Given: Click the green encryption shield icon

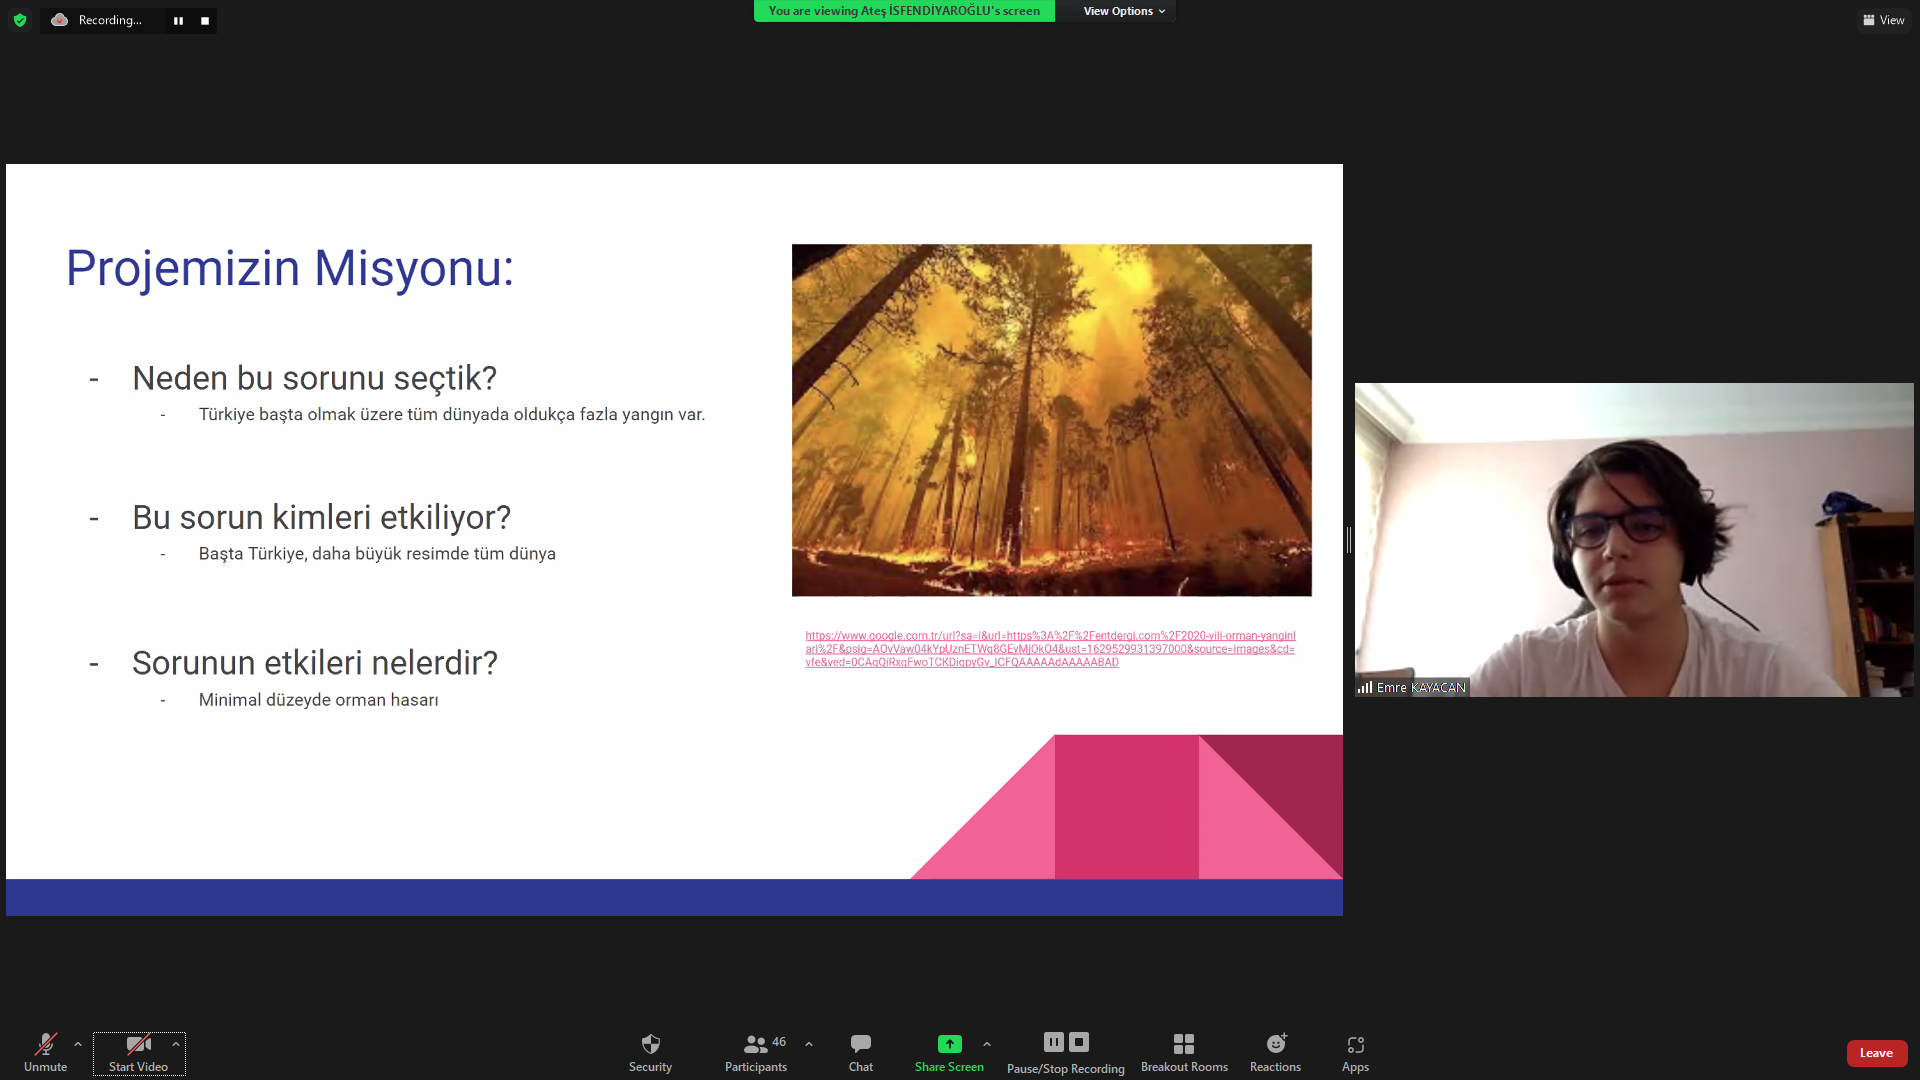Looking at the screenshot, I should [20, 20].
